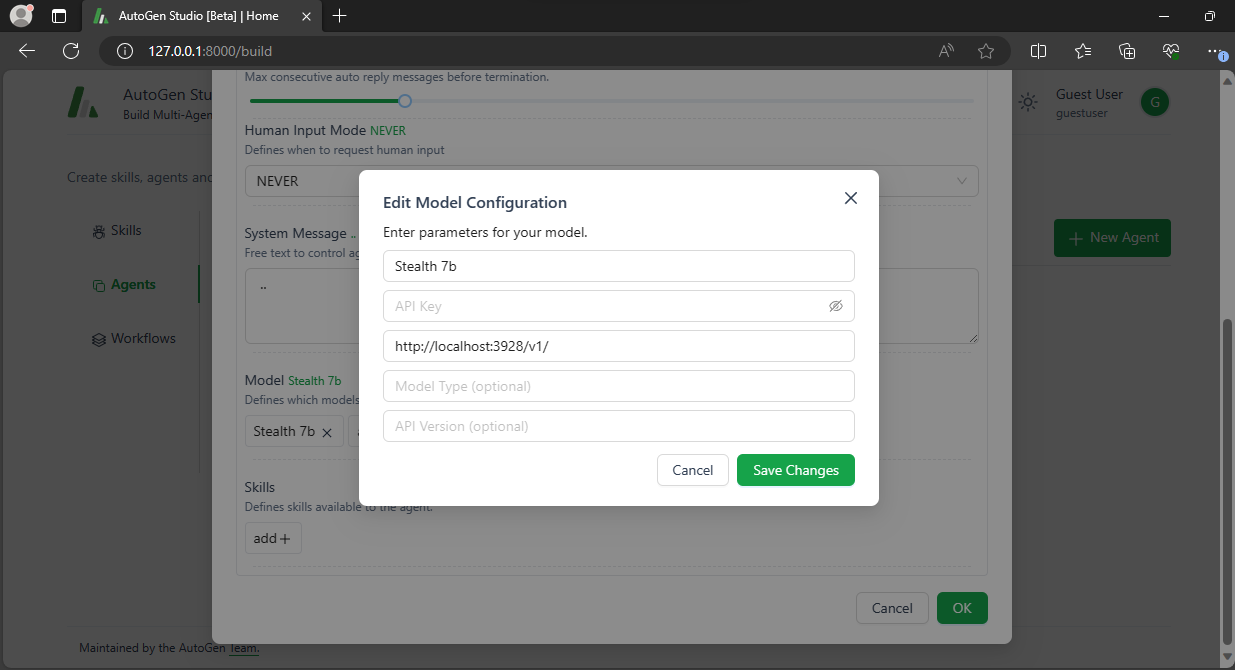Click the green OK button in agent dialog
Viewport: 1235px width, 670px height.
point(962,608)
